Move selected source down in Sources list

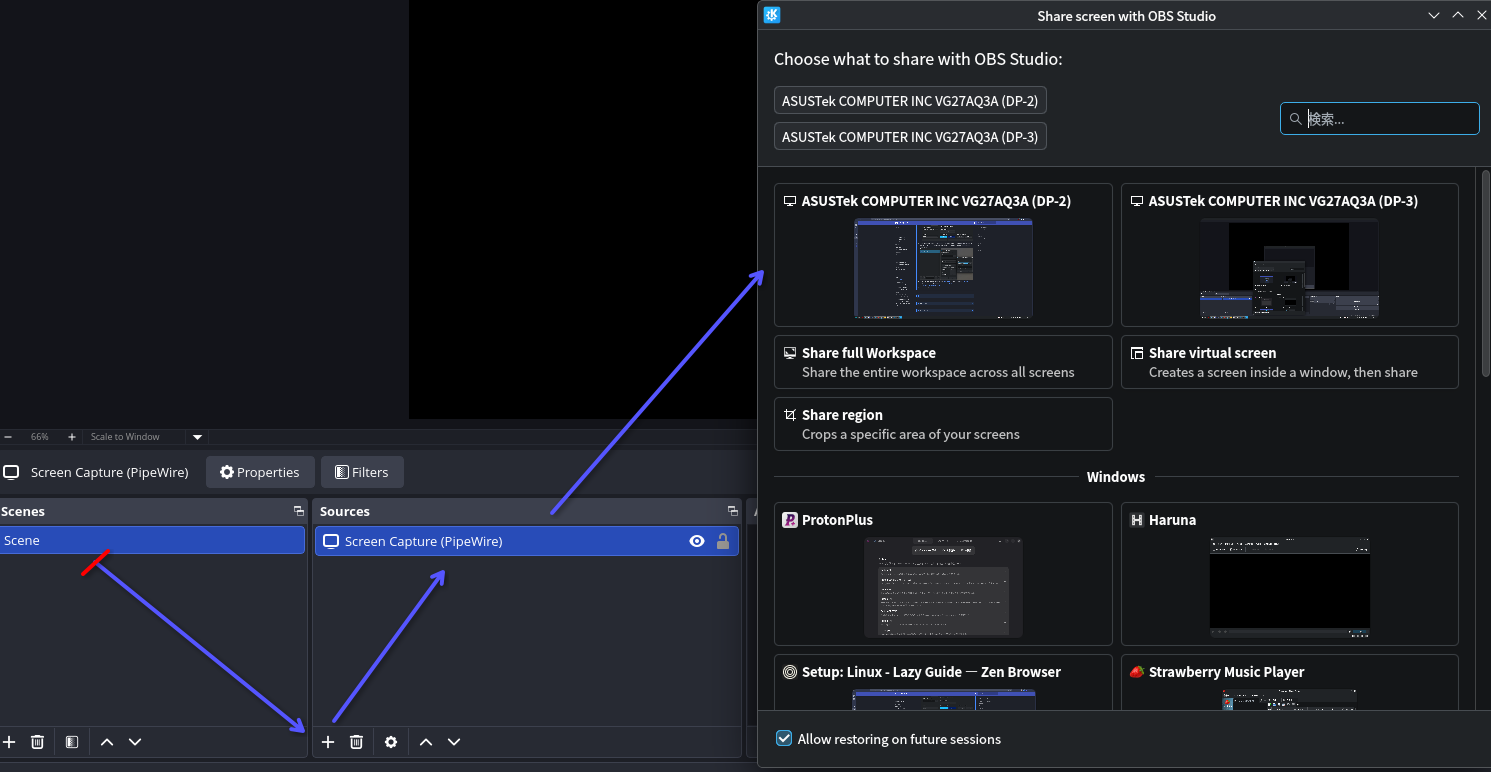pos(454,742)
